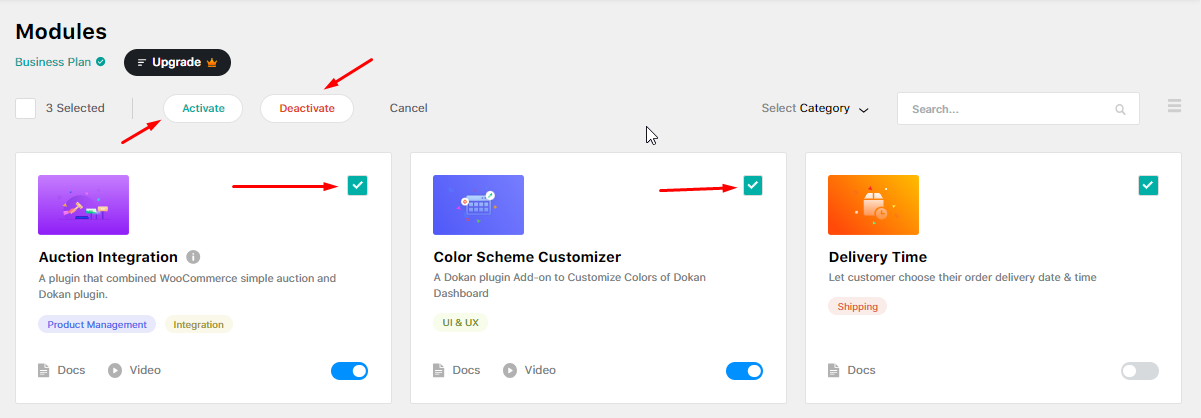Switch to list view with the lines icon
Image resolution: width=1201 pixels, height=418 pixels.
[1174, 106]
